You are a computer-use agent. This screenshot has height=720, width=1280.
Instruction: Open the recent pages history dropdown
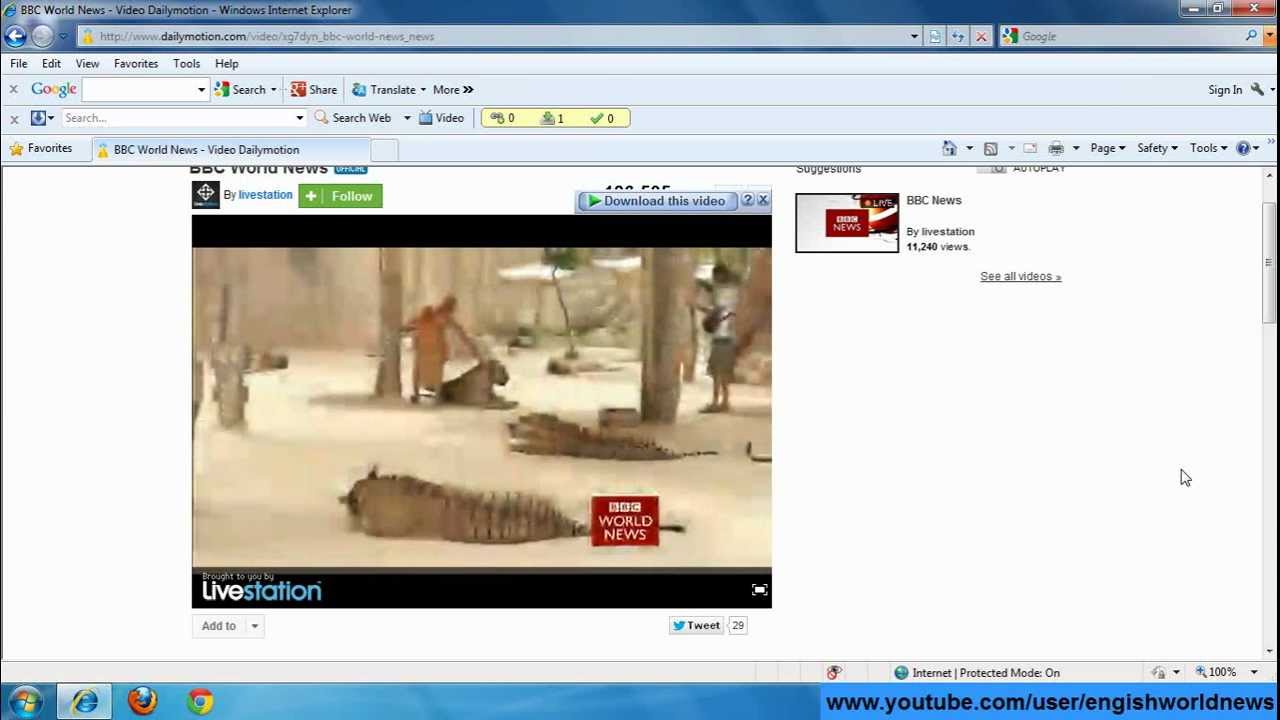coord(63,36)
